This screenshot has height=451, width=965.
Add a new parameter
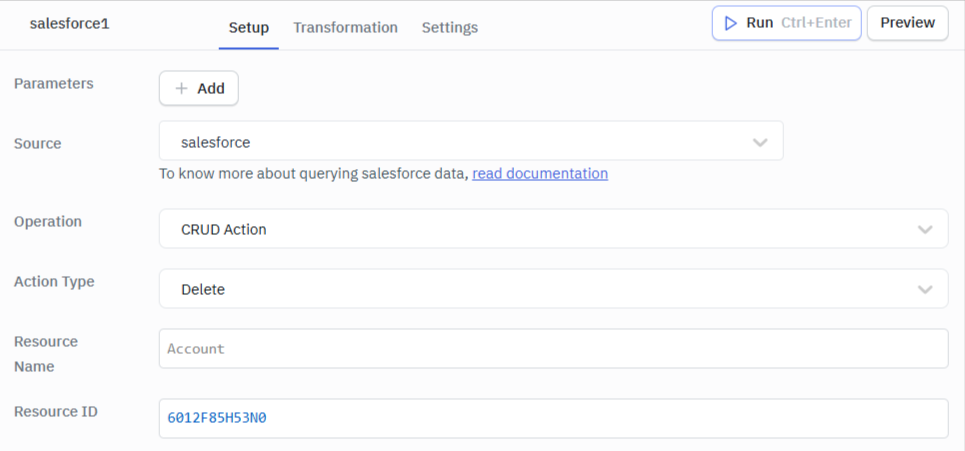click(199, 89)
